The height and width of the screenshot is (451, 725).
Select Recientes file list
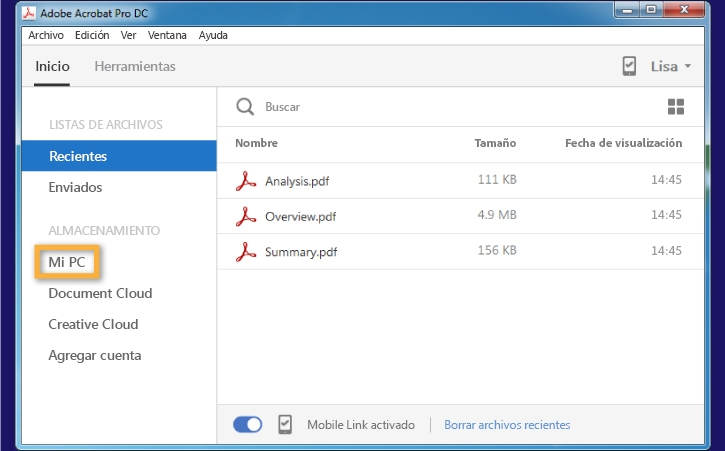pyautogui.click(x=119, y=156)
